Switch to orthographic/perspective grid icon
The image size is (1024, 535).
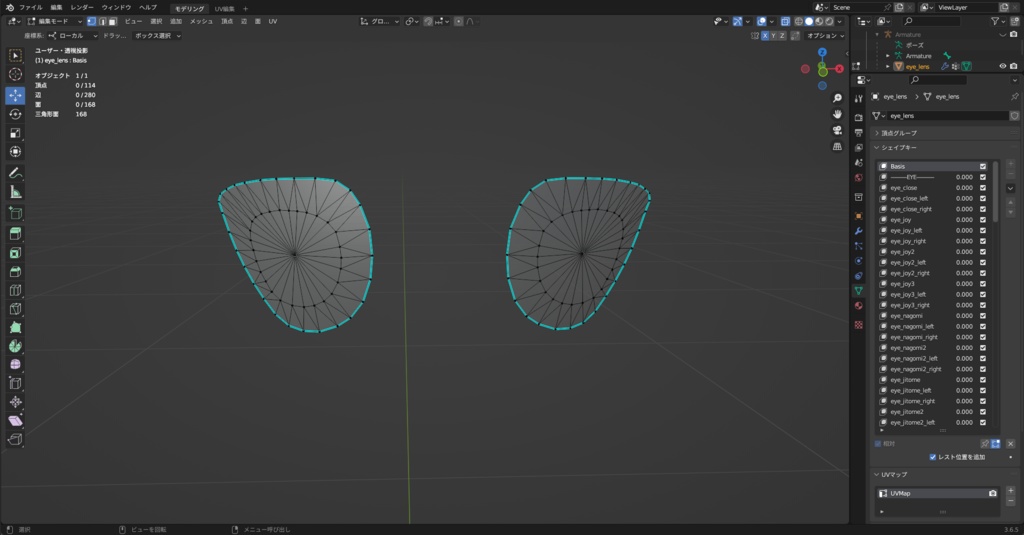837,146
